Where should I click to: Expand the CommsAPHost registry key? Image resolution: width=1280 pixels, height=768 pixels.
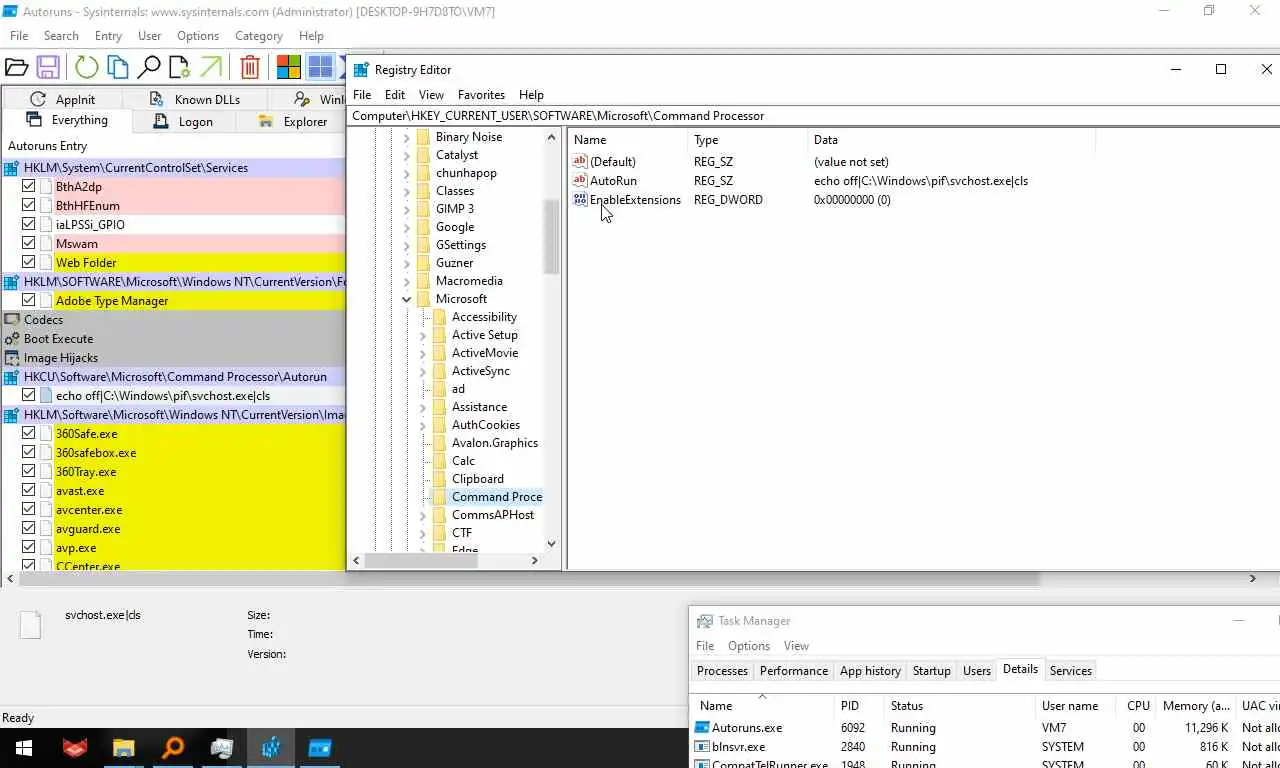[423, 515]
